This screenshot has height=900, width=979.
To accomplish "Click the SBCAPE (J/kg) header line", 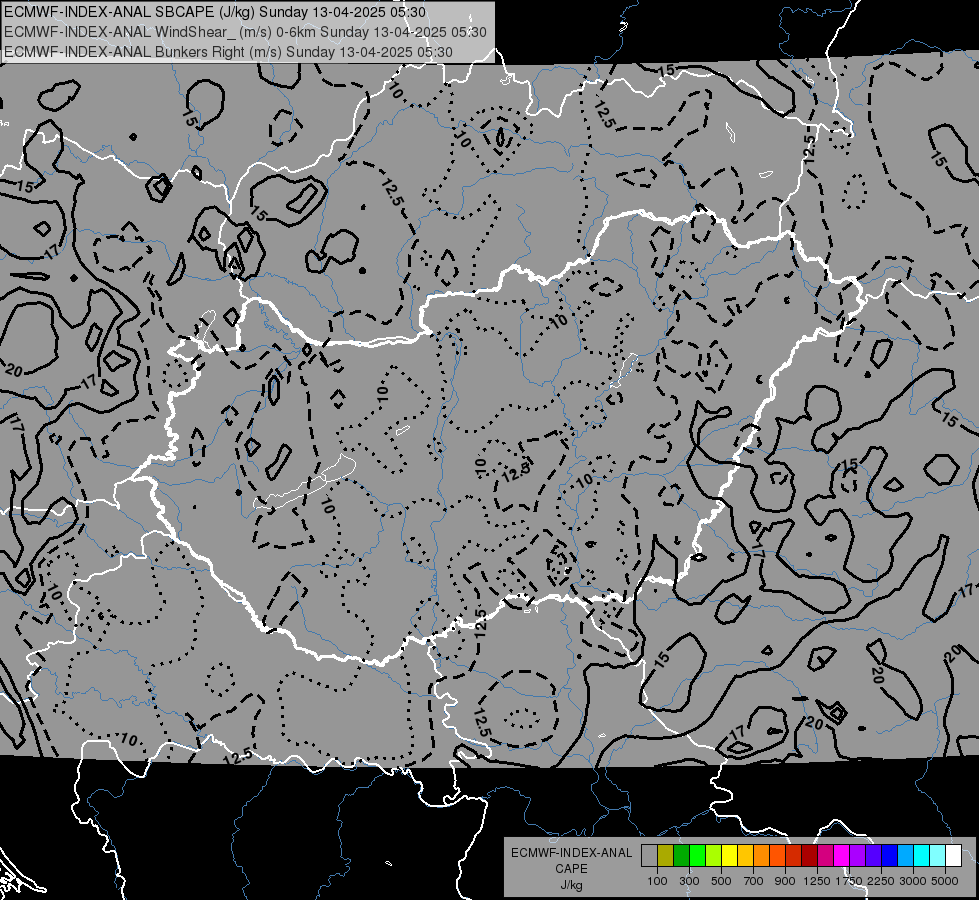I will coord(215,12).
